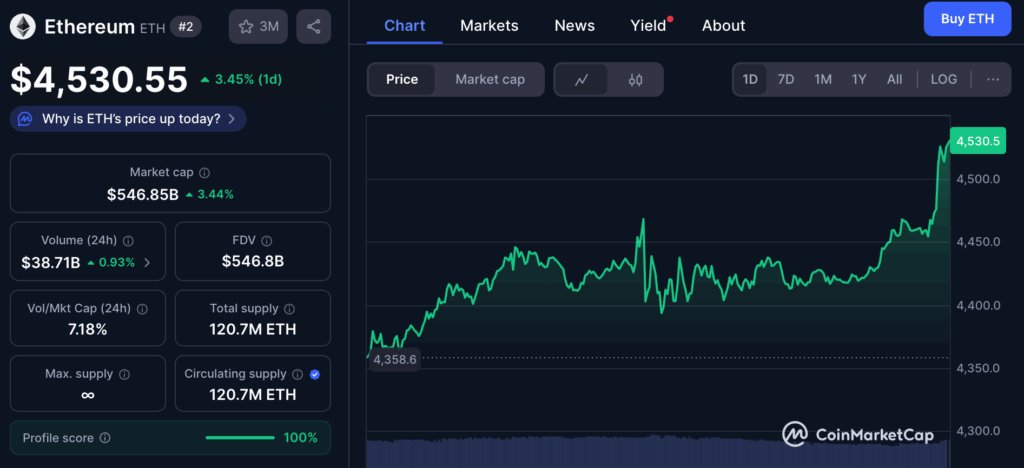Toggle chart to Price view
This screenshot has height=468, width=1024.
402,79
